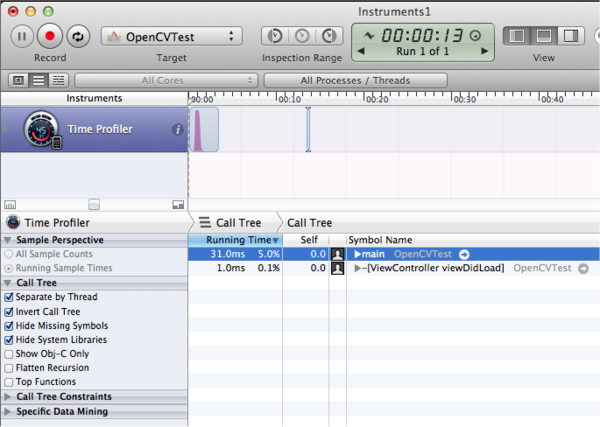Uncheck Invert Call Tree
Image resolution: width=600 pixels, height=427 pixels.
(x=9, y=312)
